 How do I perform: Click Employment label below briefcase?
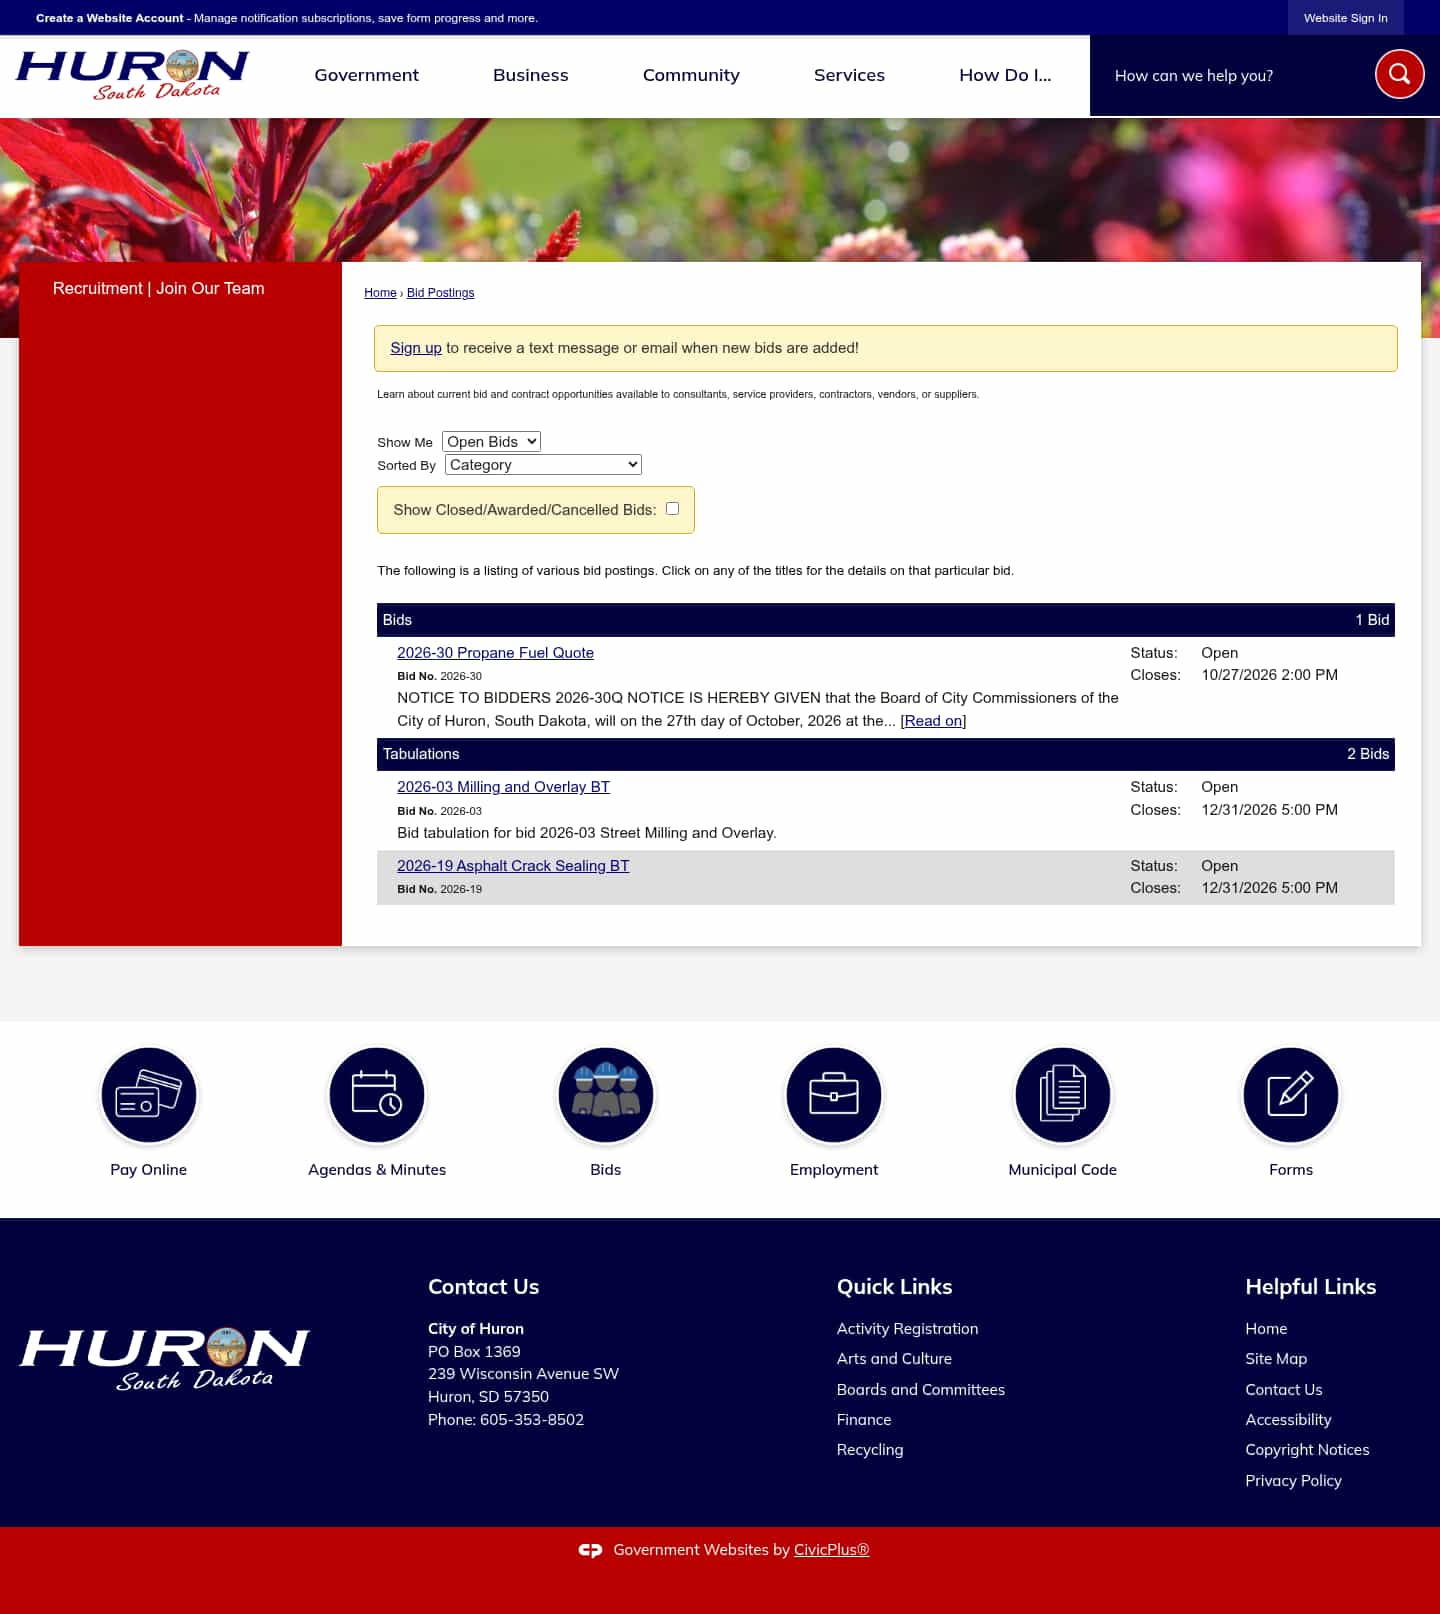click(834, 1169)
